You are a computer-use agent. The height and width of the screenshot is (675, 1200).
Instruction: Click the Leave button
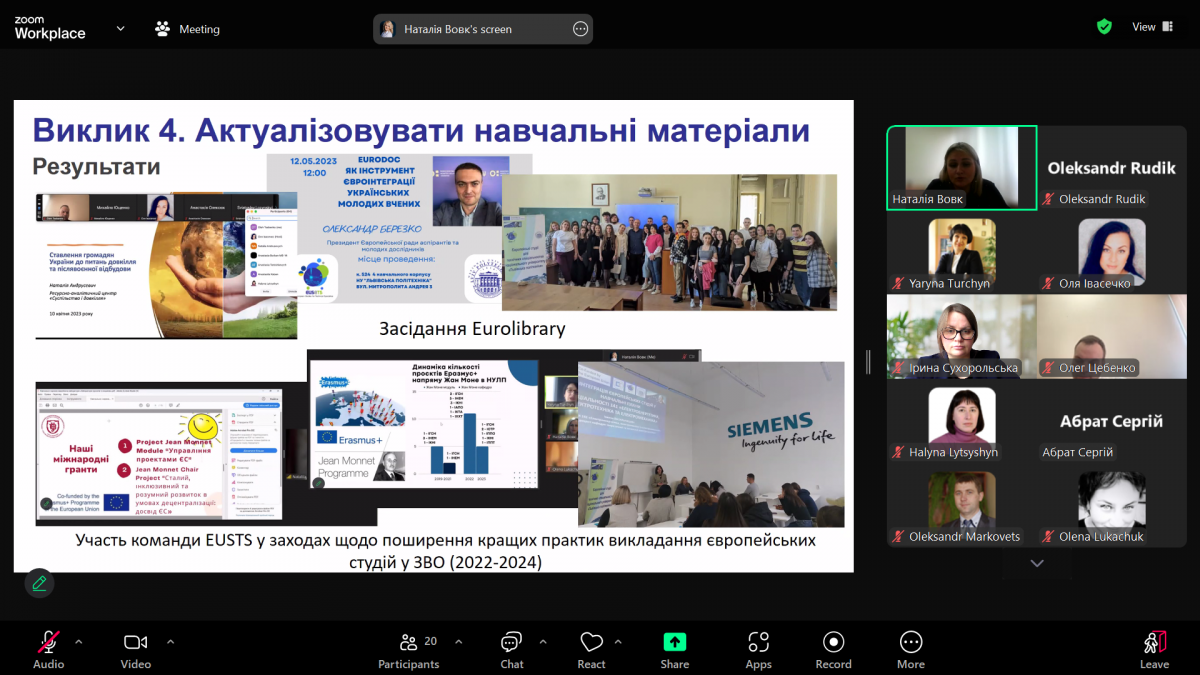(1155, 643)
